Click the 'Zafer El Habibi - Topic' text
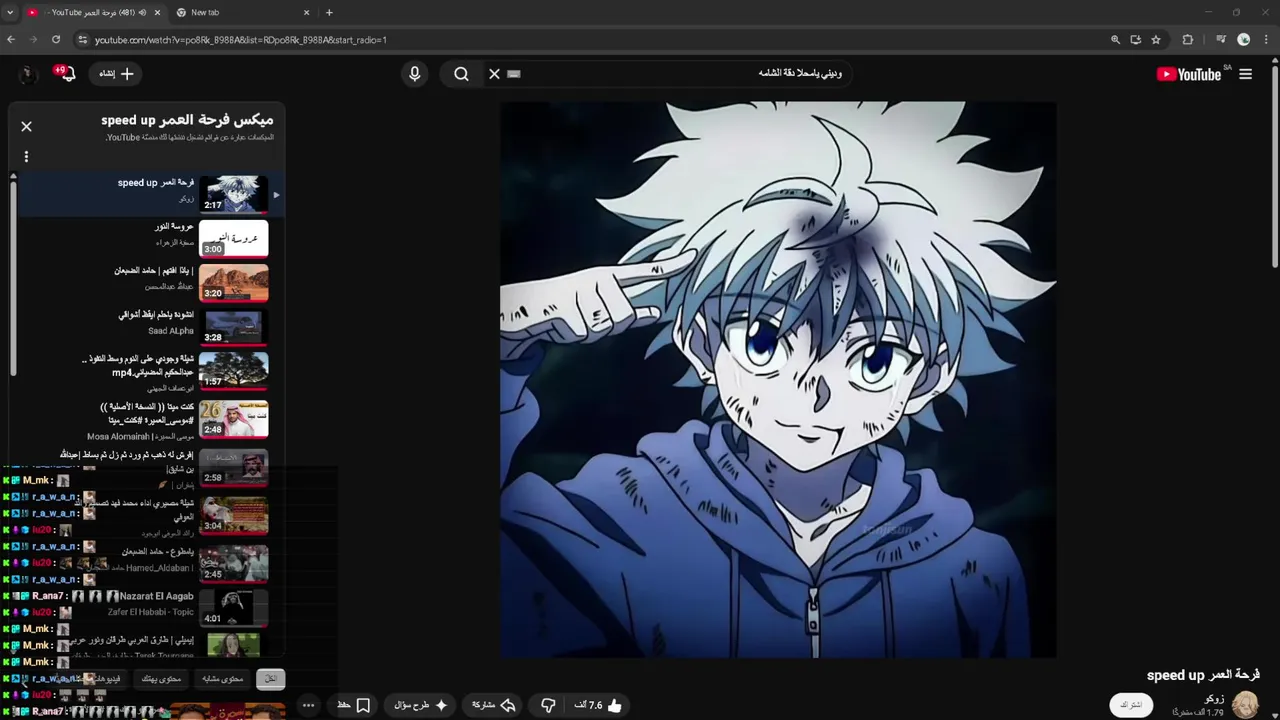1280x720 pixels. tap(151, 612)
